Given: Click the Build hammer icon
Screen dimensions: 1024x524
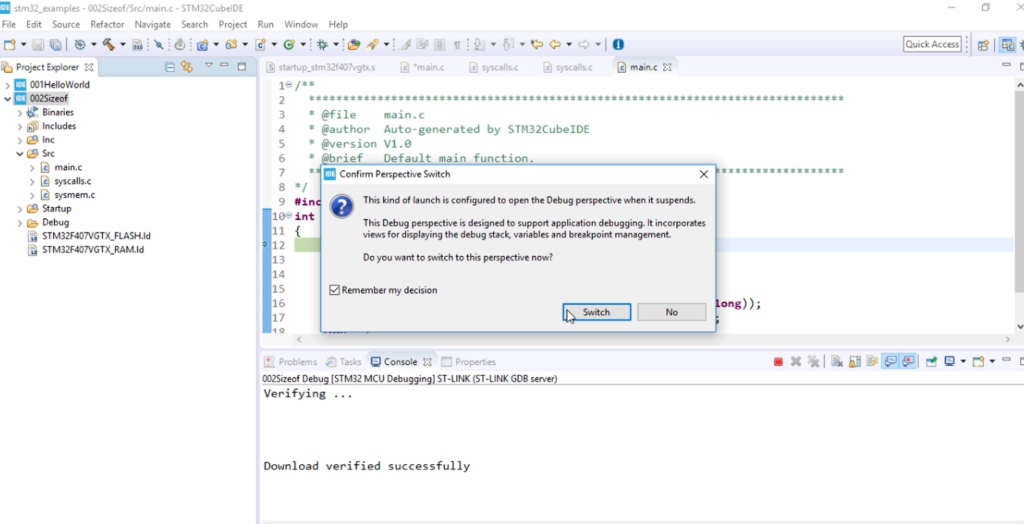Looking at the screenshot, I should (108, 44).
